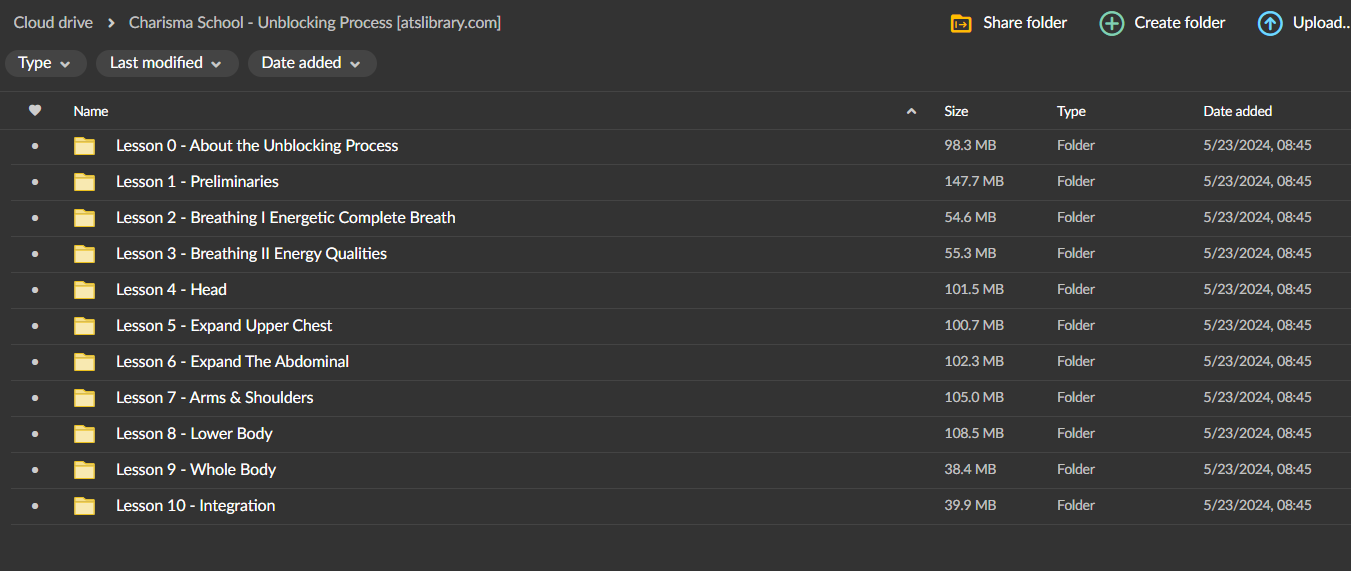Click folder icon for Lesson 1 - Preliminaries
The width and height of the screenshot is (1351, 571).
click(85, 182)
